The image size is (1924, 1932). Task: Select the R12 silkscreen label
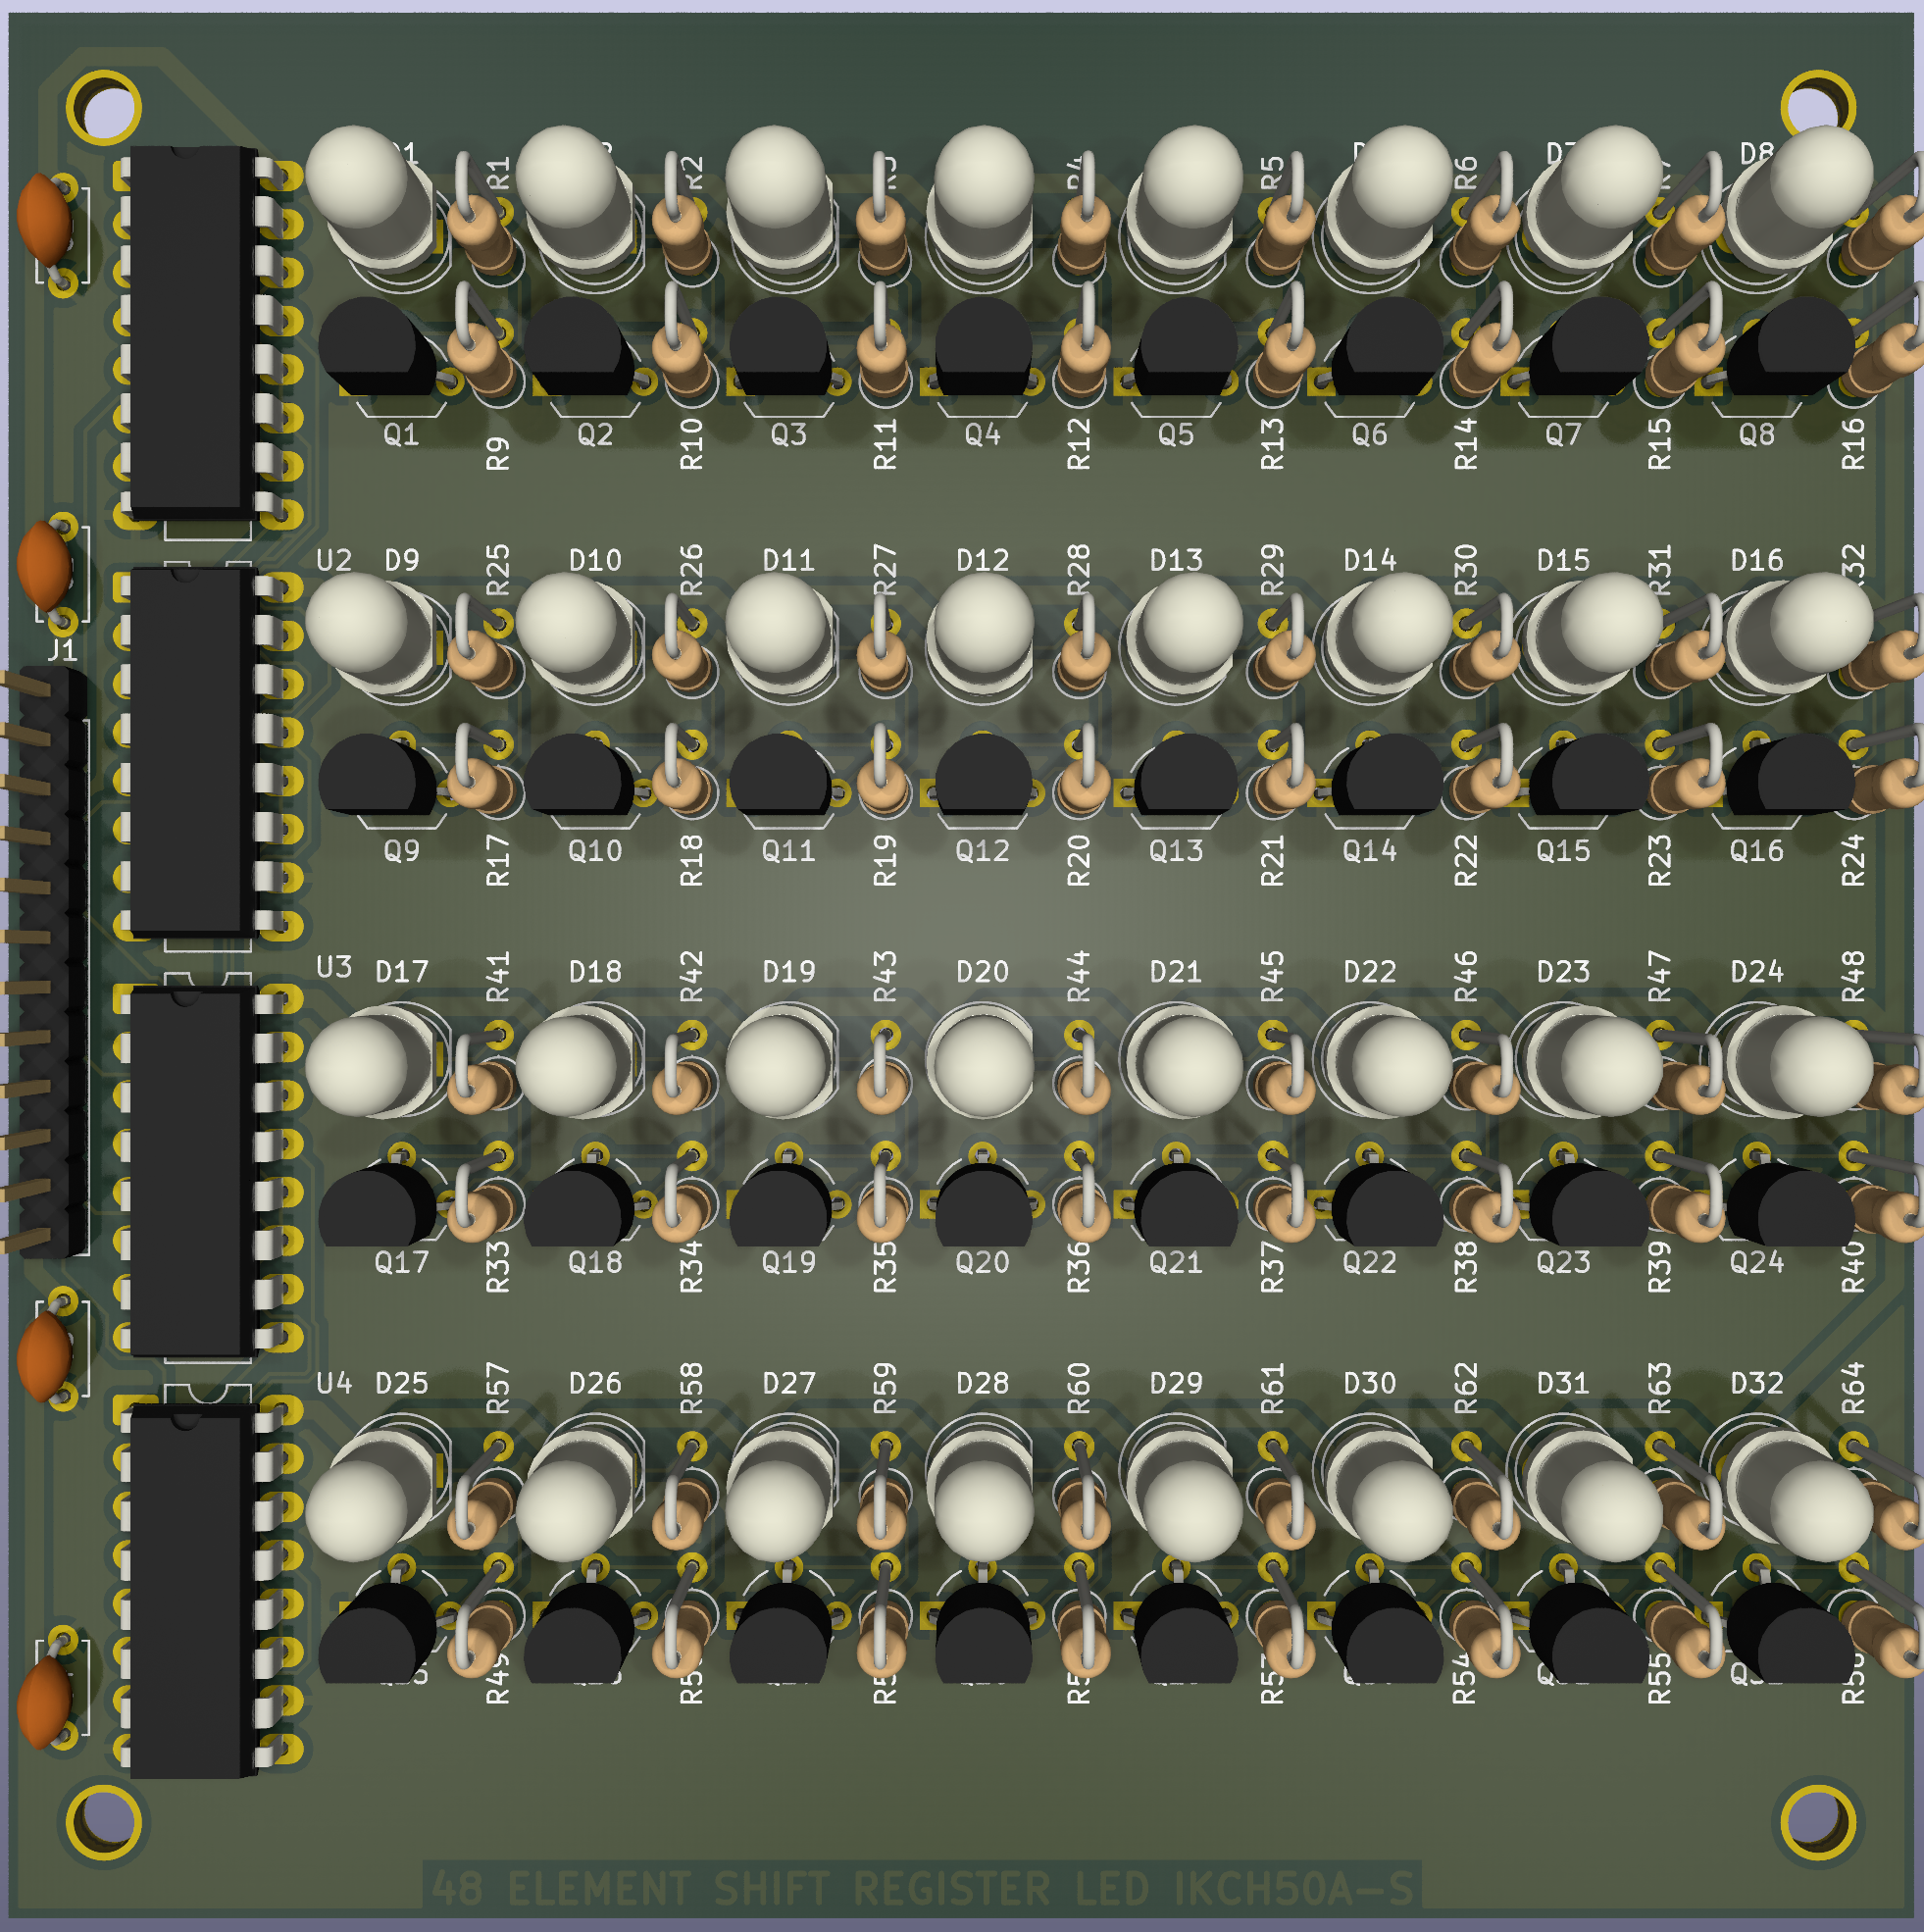pos(1078,444)
